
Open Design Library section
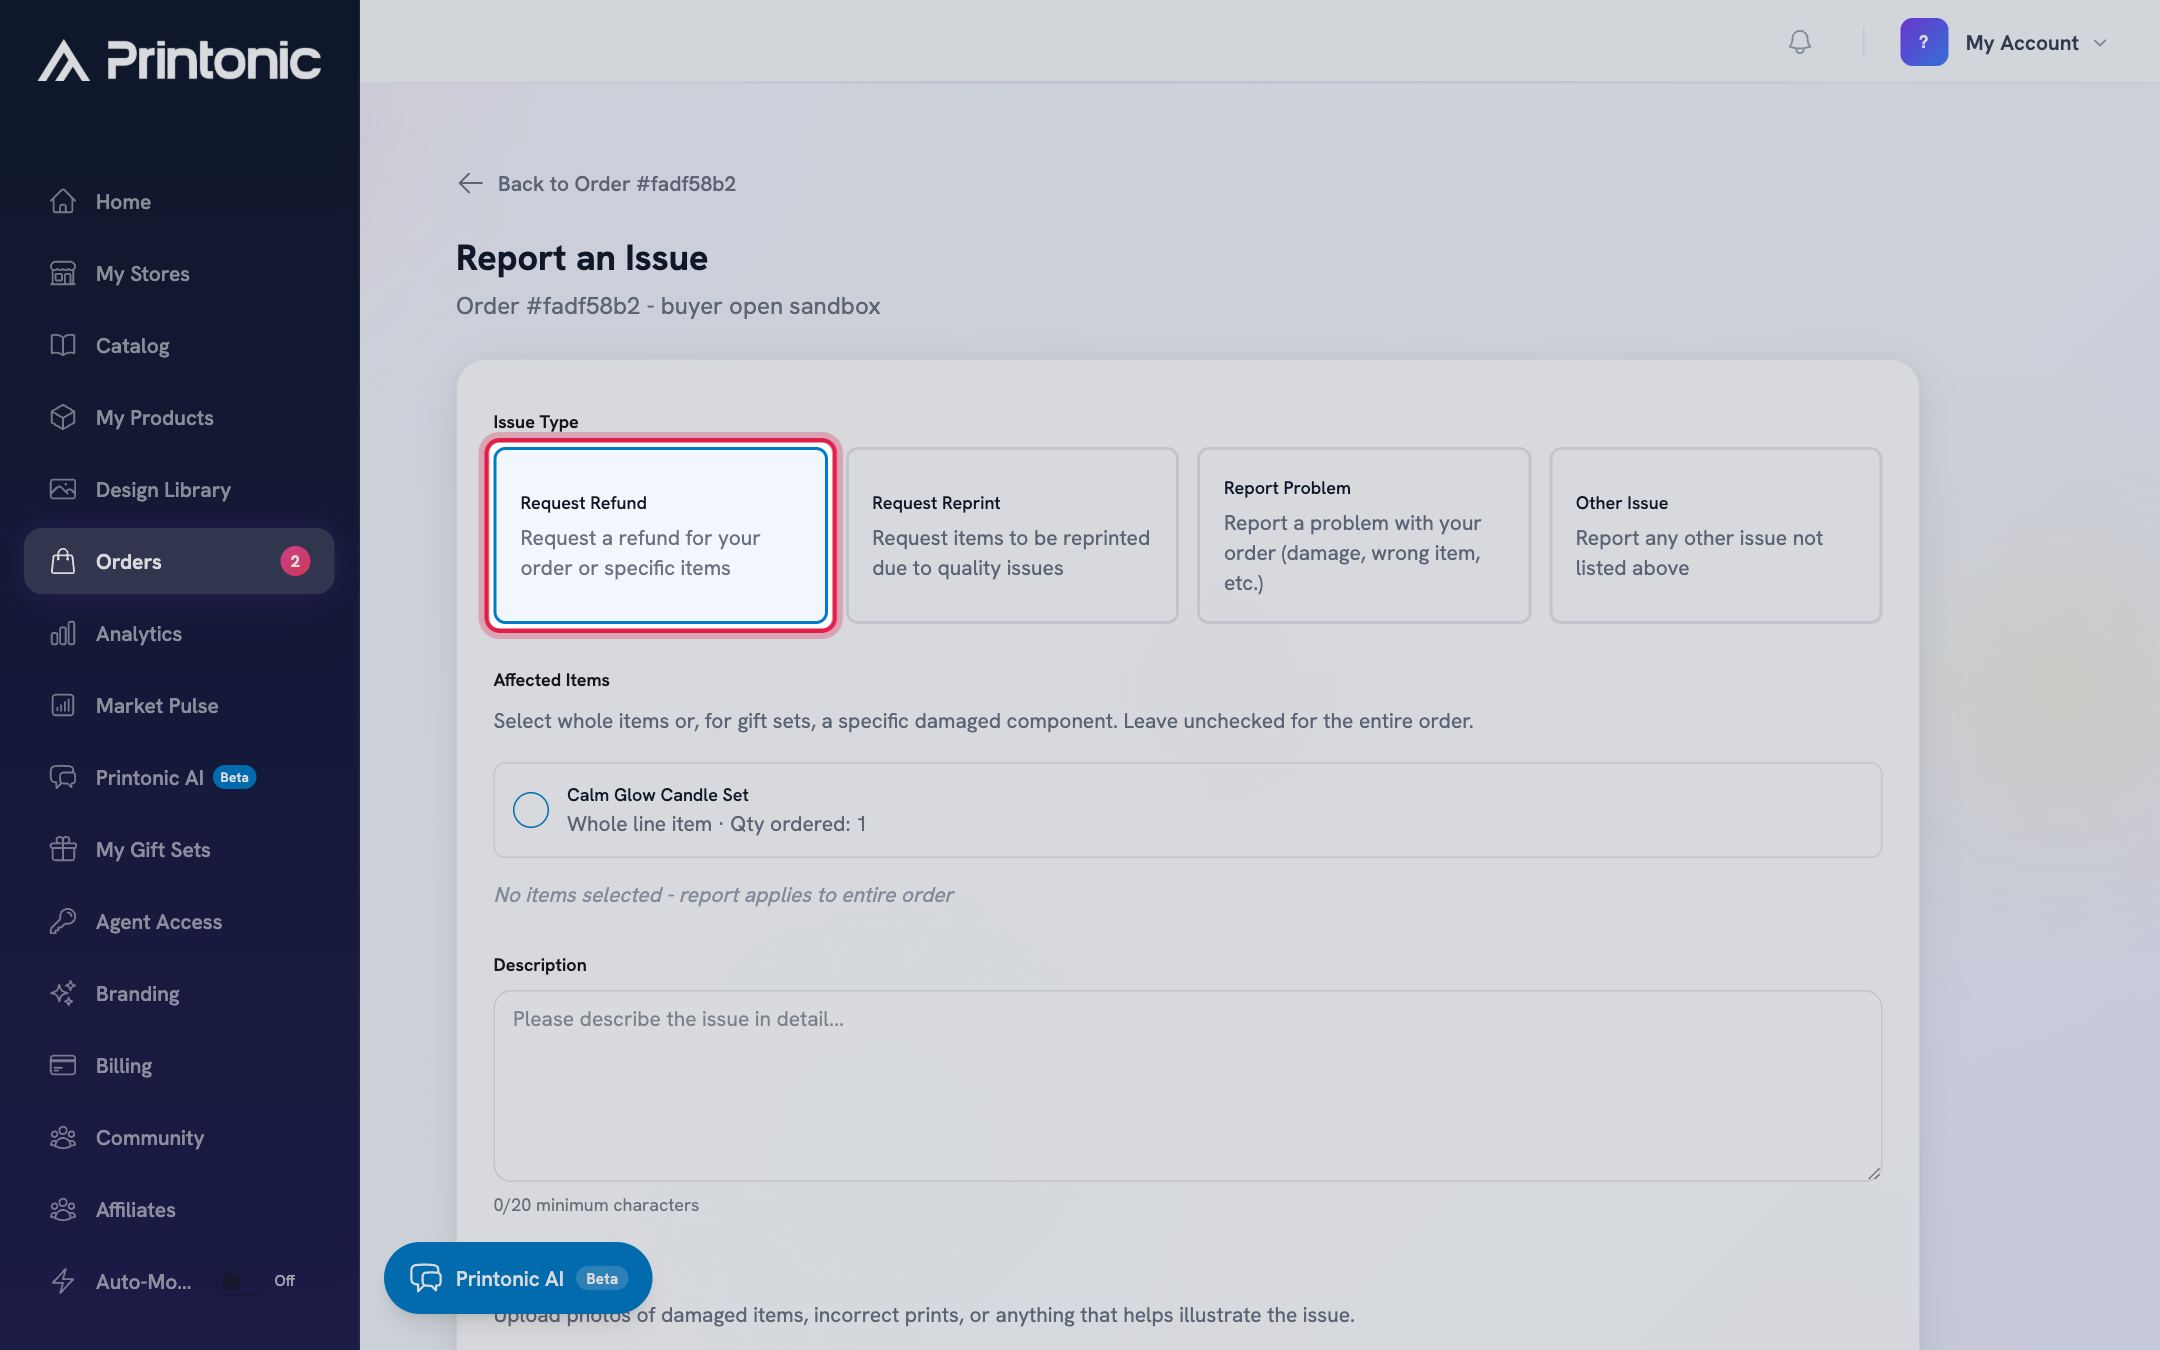179,489
